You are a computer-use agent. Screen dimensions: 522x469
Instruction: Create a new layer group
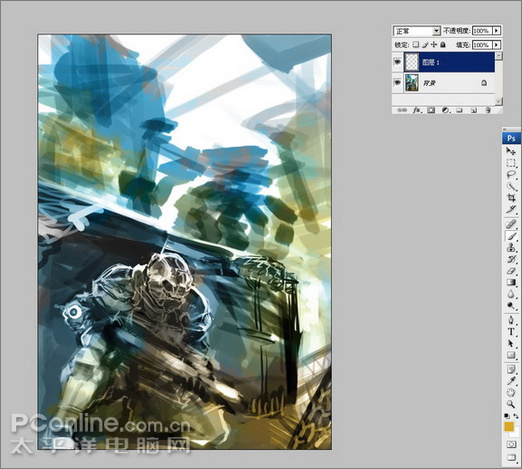coord(459,110)
